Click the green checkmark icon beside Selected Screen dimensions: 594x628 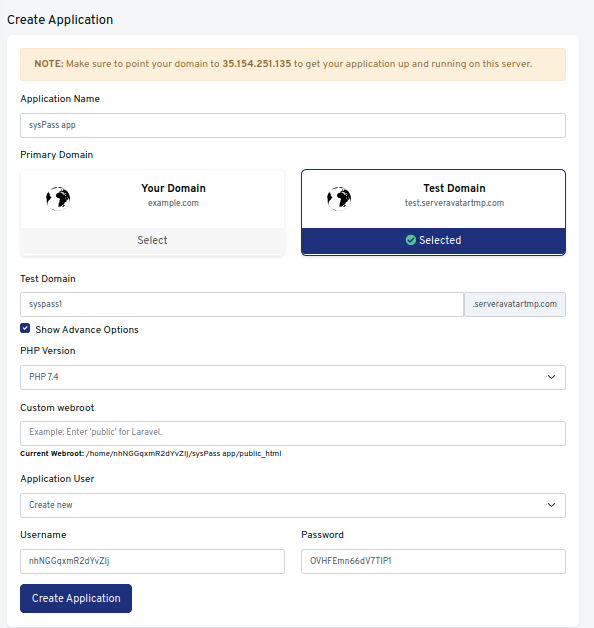(411, 240)
